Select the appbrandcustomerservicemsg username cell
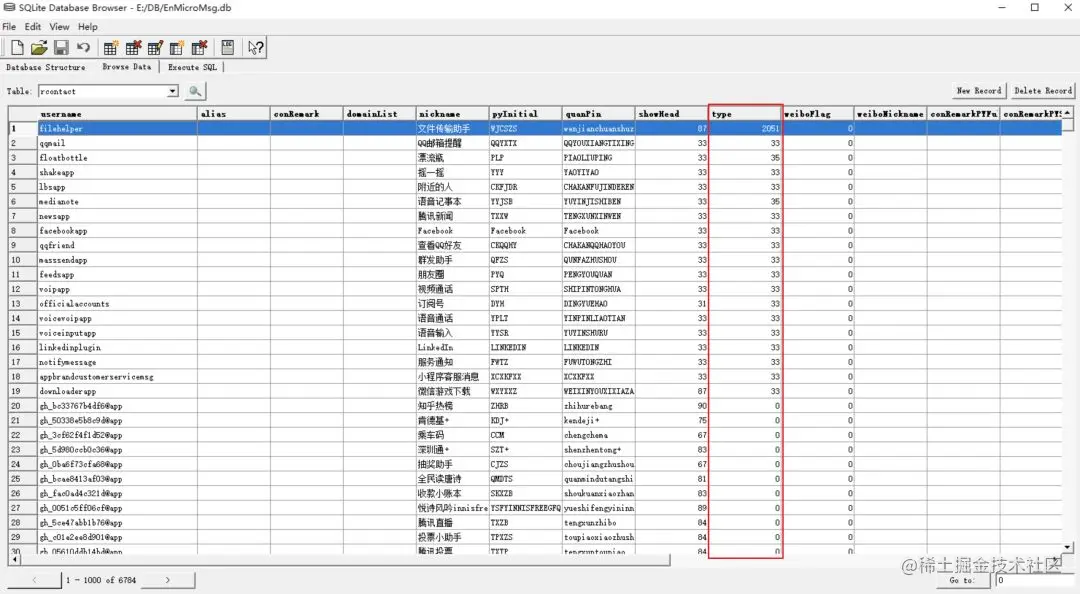Image resolution: width=1080 pixels, height=594 pixels. click(x=117, y=376)
